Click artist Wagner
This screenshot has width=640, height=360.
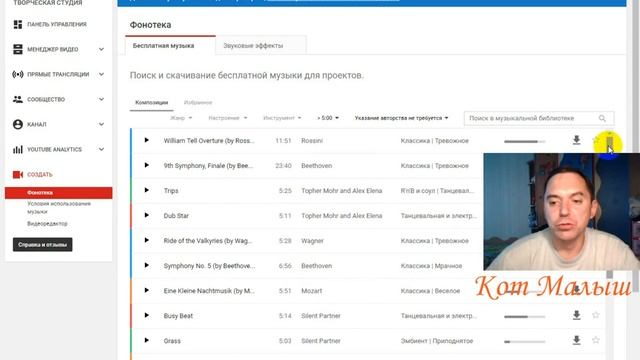(312, 241)
